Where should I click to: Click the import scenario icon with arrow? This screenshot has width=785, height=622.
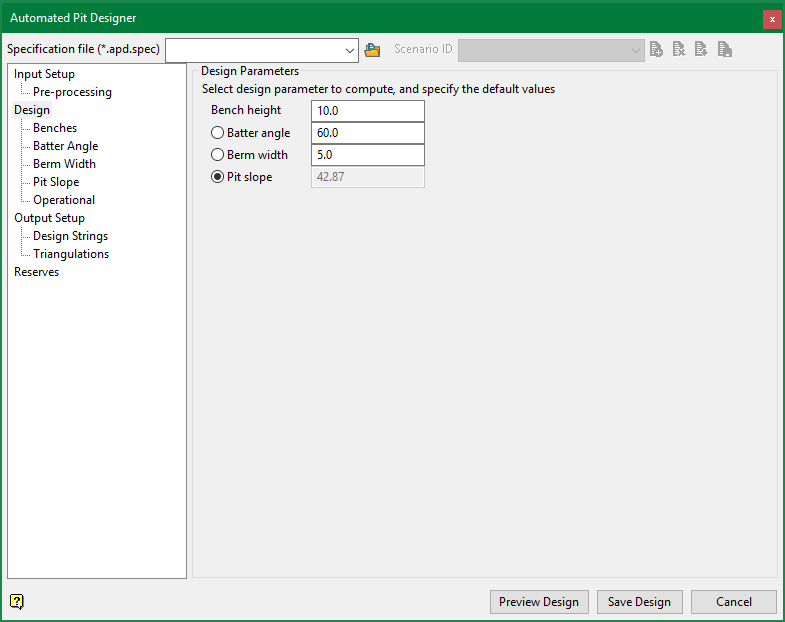[702, 50]
